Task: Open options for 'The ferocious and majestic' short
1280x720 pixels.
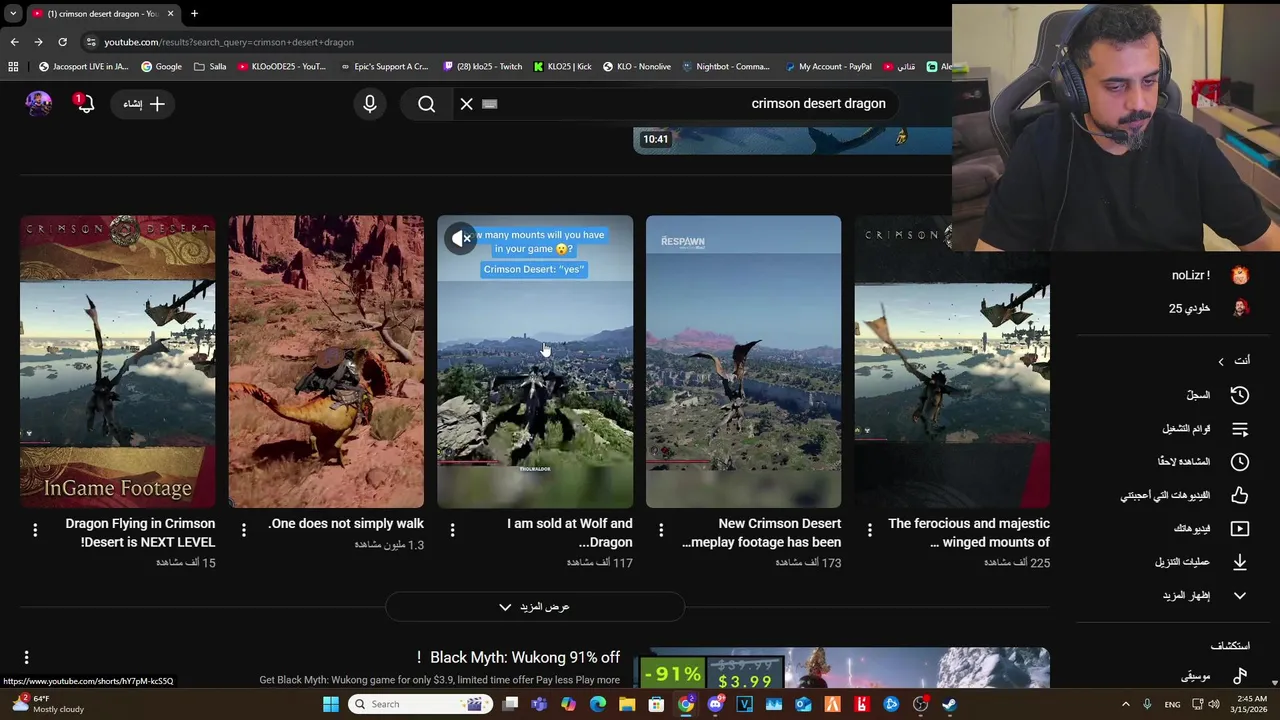Action: click(x=869, y=530)
